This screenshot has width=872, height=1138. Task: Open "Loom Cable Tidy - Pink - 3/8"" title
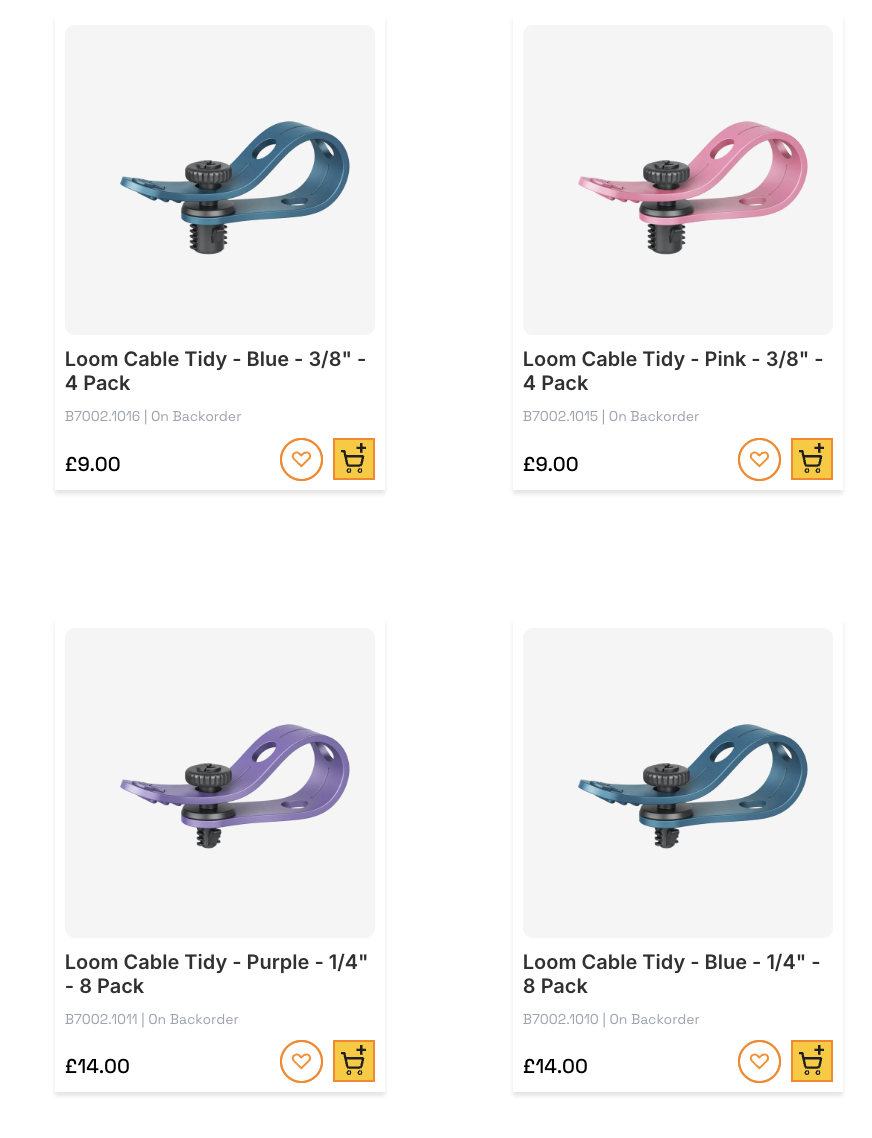click(673, 371)
